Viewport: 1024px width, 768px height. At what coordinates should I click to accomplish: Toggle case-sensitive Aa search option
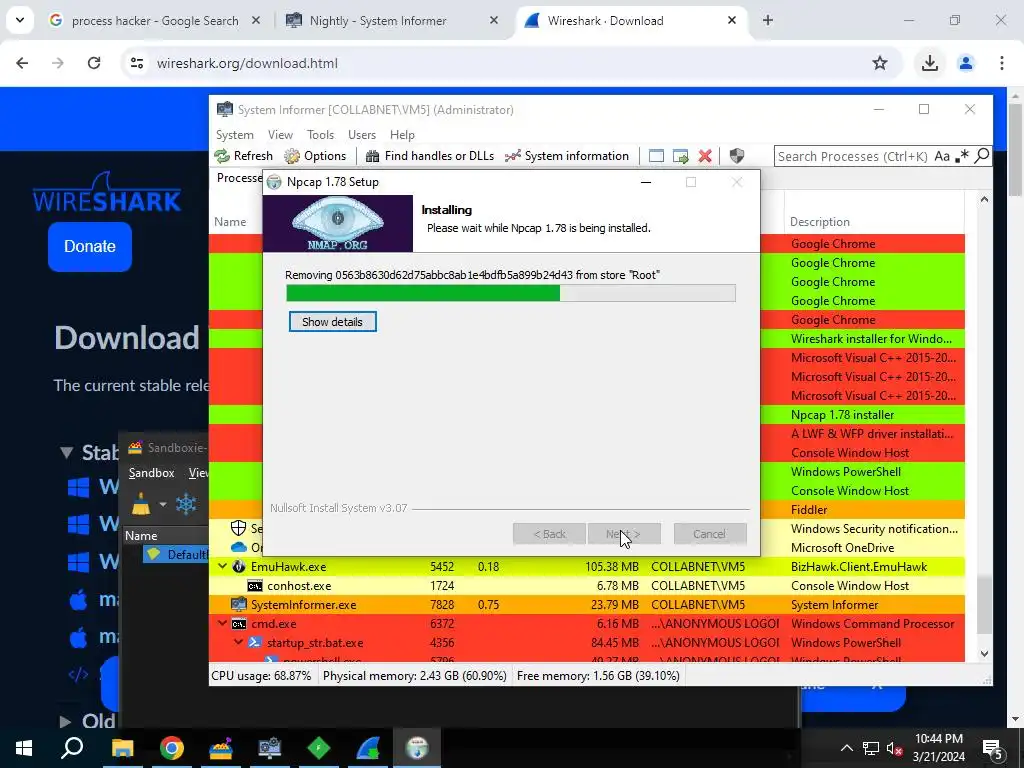942,156
